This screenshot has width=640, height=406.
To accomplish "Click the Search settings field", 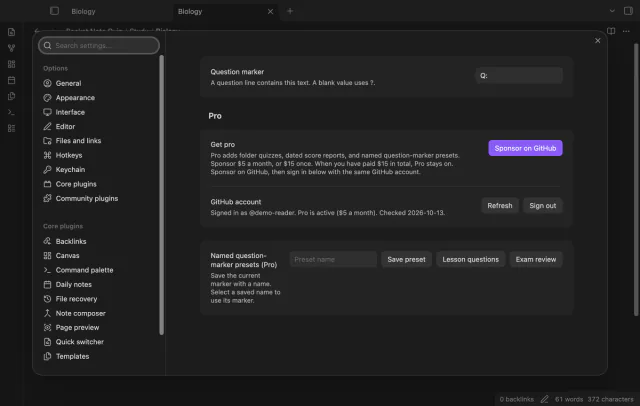I will [x=99, y=45].
